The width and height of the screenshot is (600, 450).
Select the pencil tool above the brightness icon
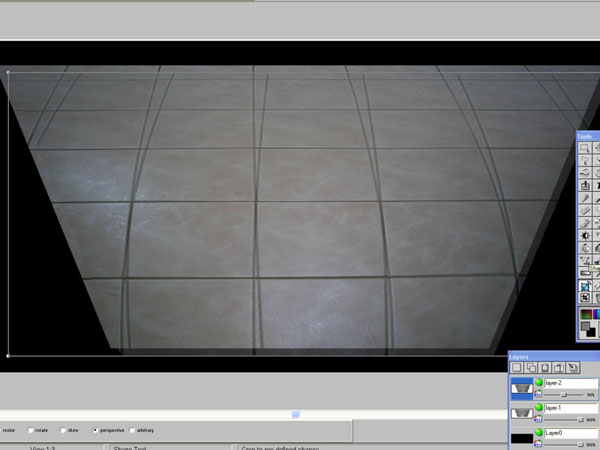[x=584, y=223]
